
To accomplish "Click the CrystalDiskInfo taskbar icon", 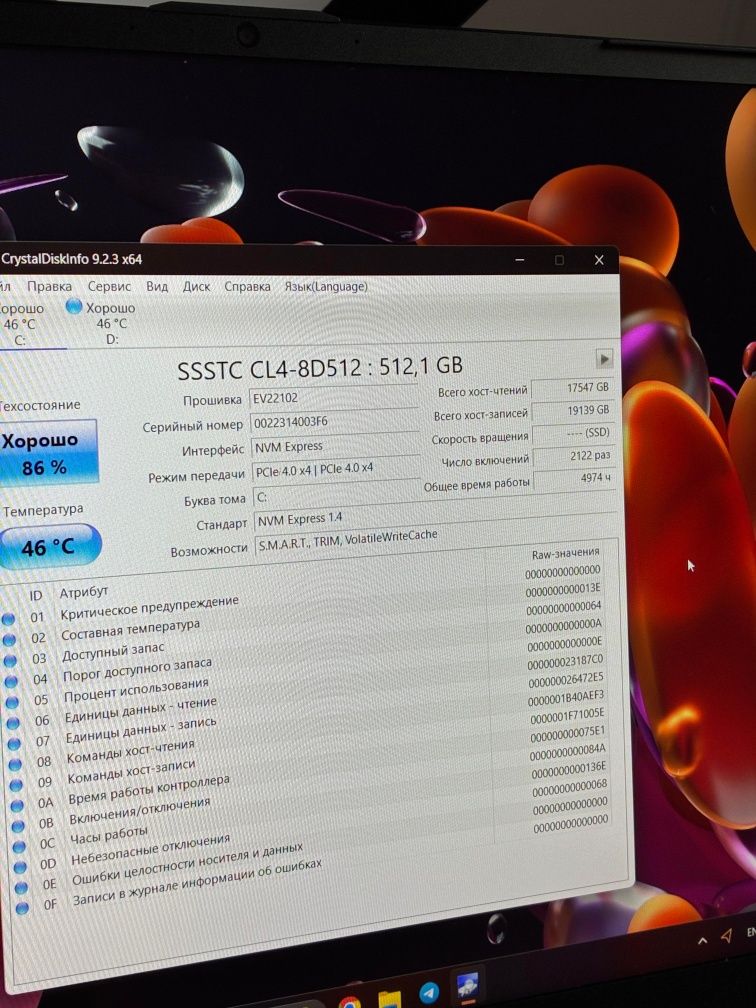I will pyautogui.click(x=467, y=986).
